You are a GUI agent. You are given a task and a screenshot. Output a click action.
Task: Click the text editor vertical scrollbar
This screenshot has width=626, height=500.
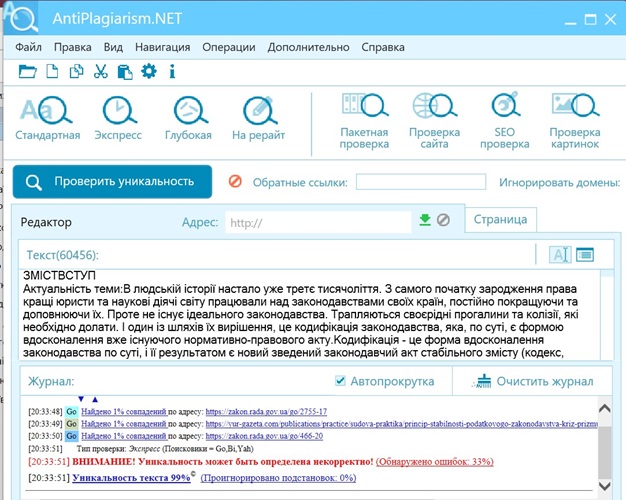(607, 315)
